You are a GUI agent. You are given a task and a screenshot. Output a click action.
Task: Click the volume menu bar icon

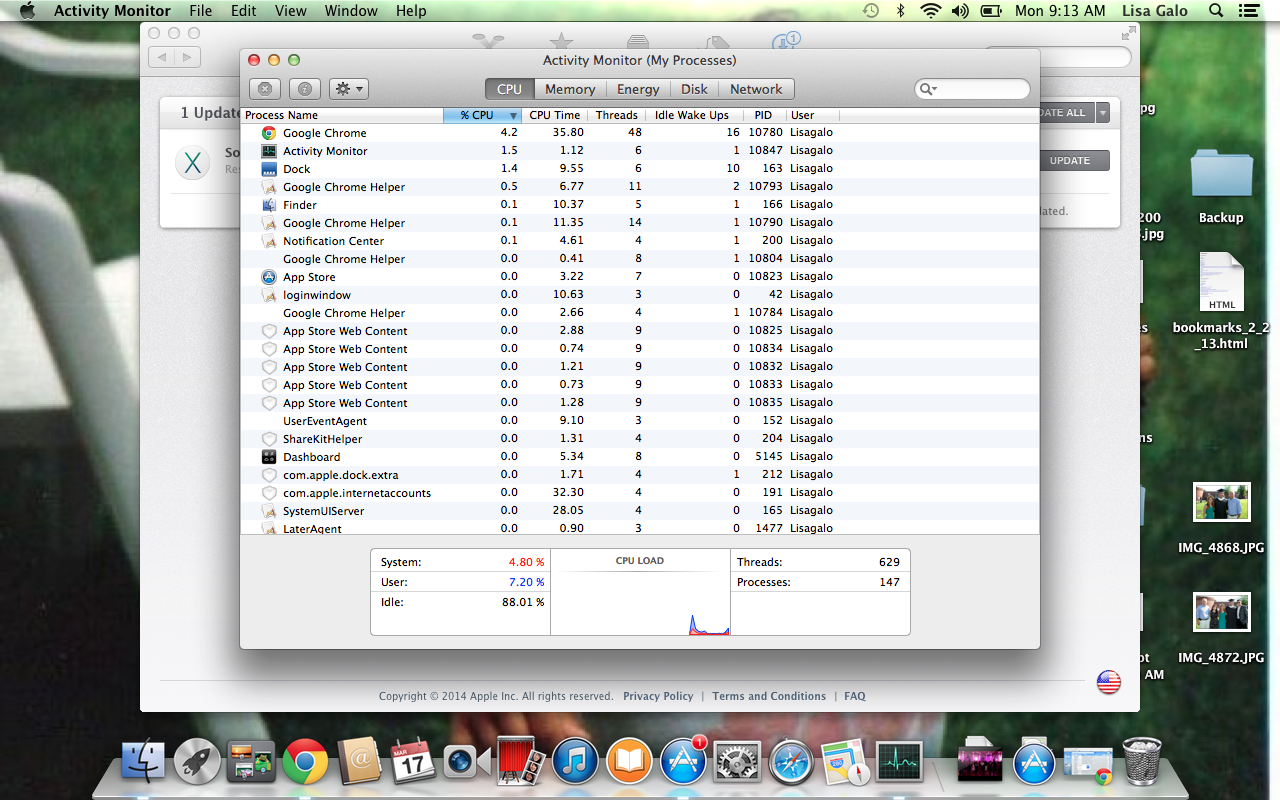point(961,11)
